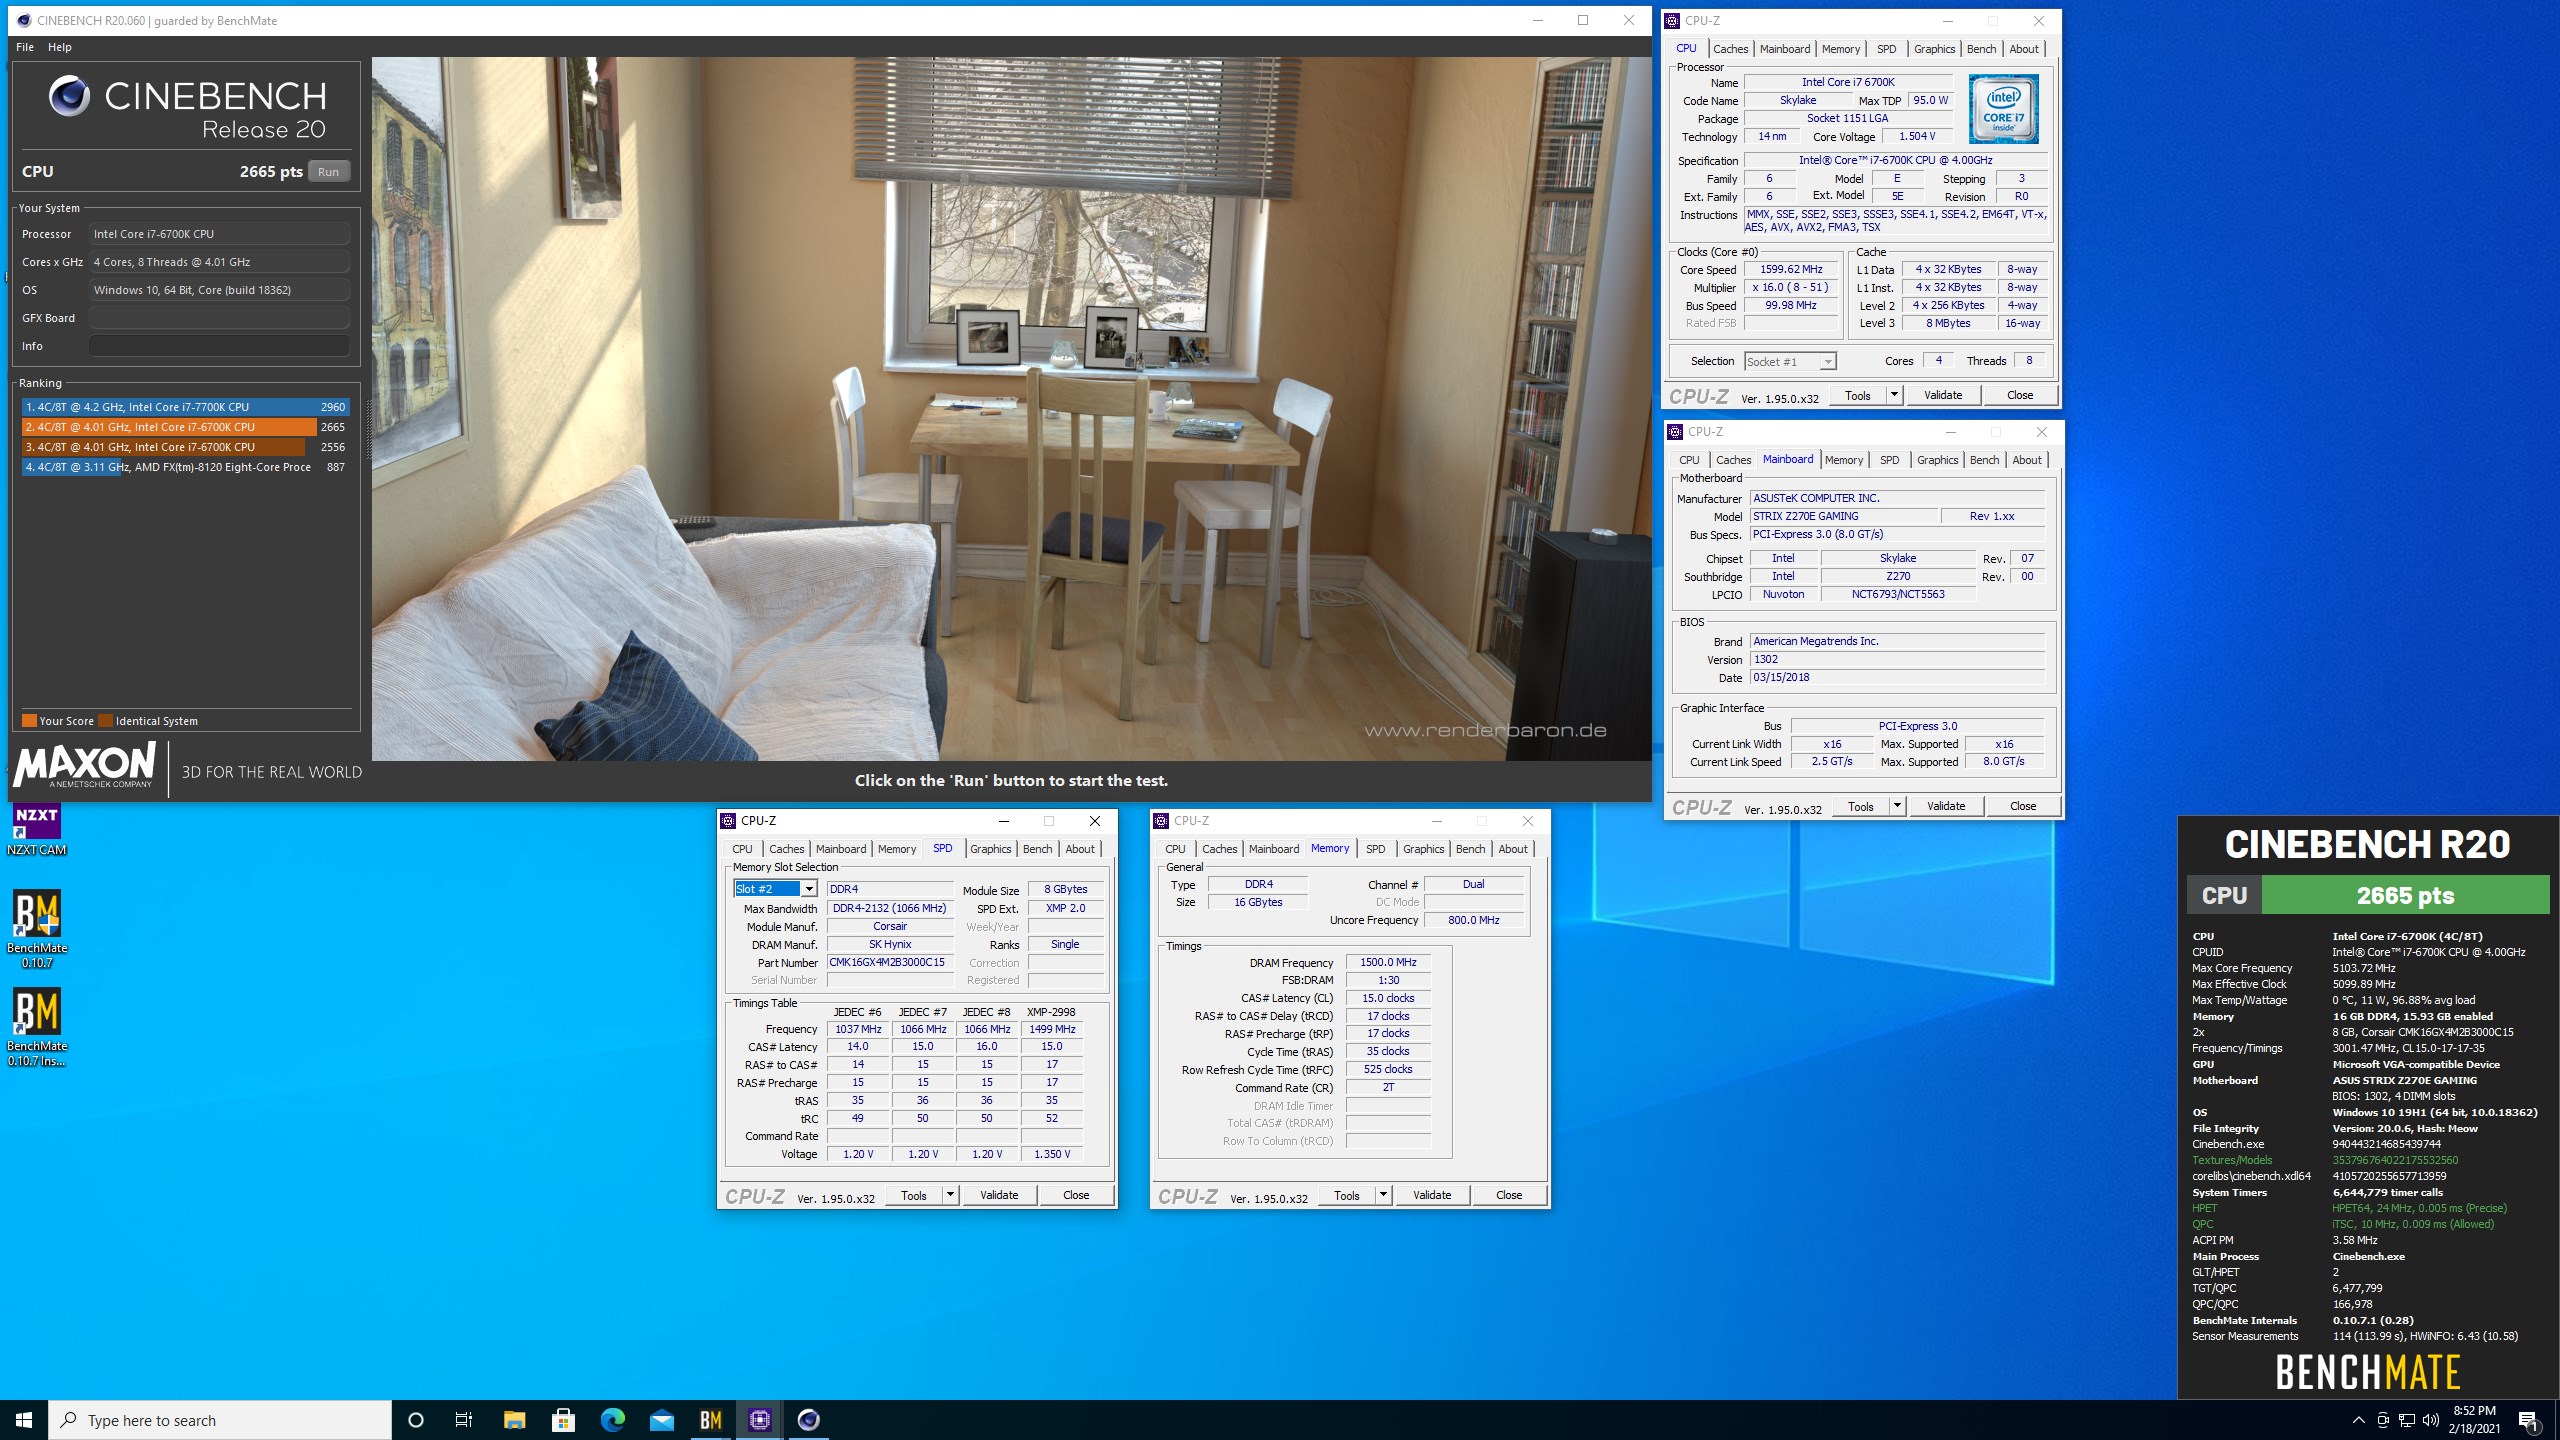Click Tools button in CPU-Z Mainboard window
The height and width of the screenshot is (1440, 2560).
[1861, 806]
